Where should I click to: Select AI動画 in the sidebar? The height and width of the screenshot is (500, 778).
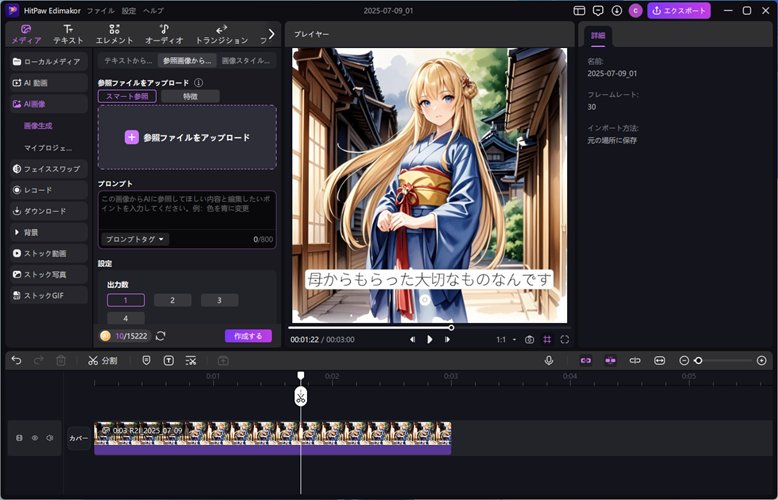pos(49,83)
